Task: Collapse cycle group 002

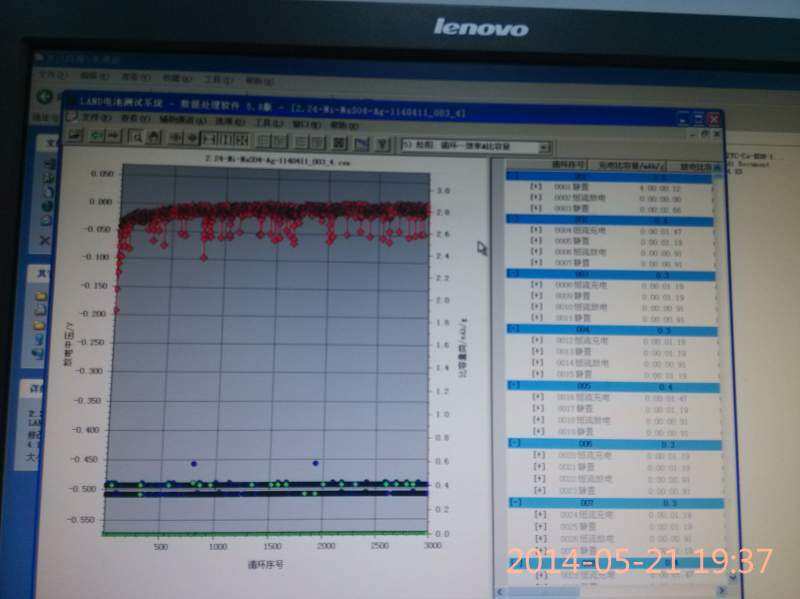Action: (x=513, y=219)
